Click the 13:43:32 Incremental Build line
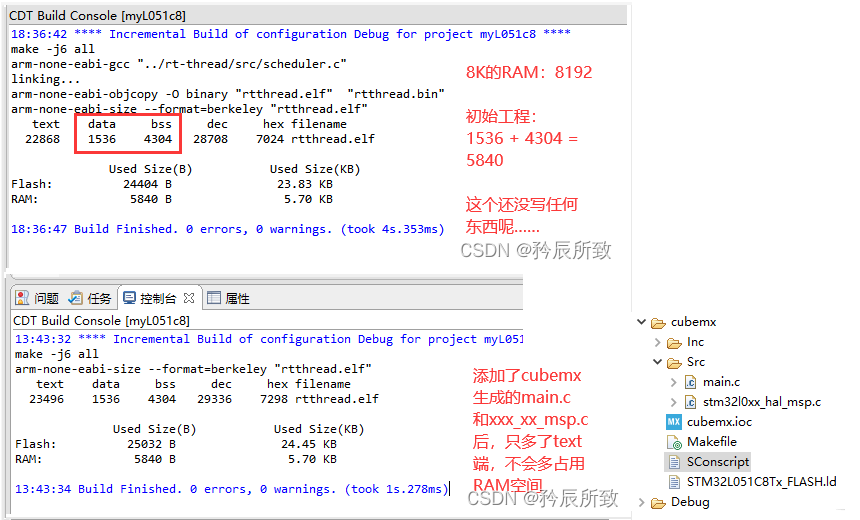 point(269,339)
